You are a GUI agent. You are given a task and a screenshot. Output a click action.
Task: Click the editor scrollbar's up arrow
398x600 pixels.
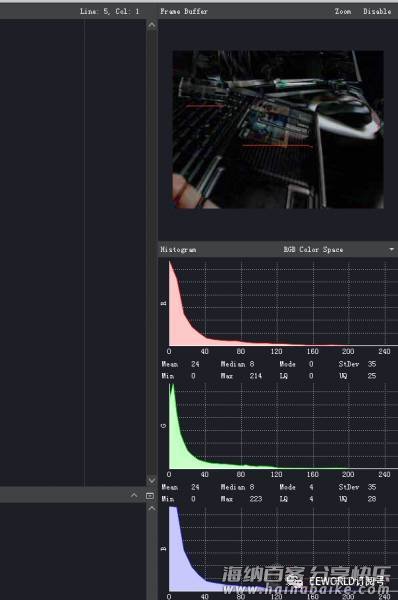pyautogui.click(x=152, y=25)
